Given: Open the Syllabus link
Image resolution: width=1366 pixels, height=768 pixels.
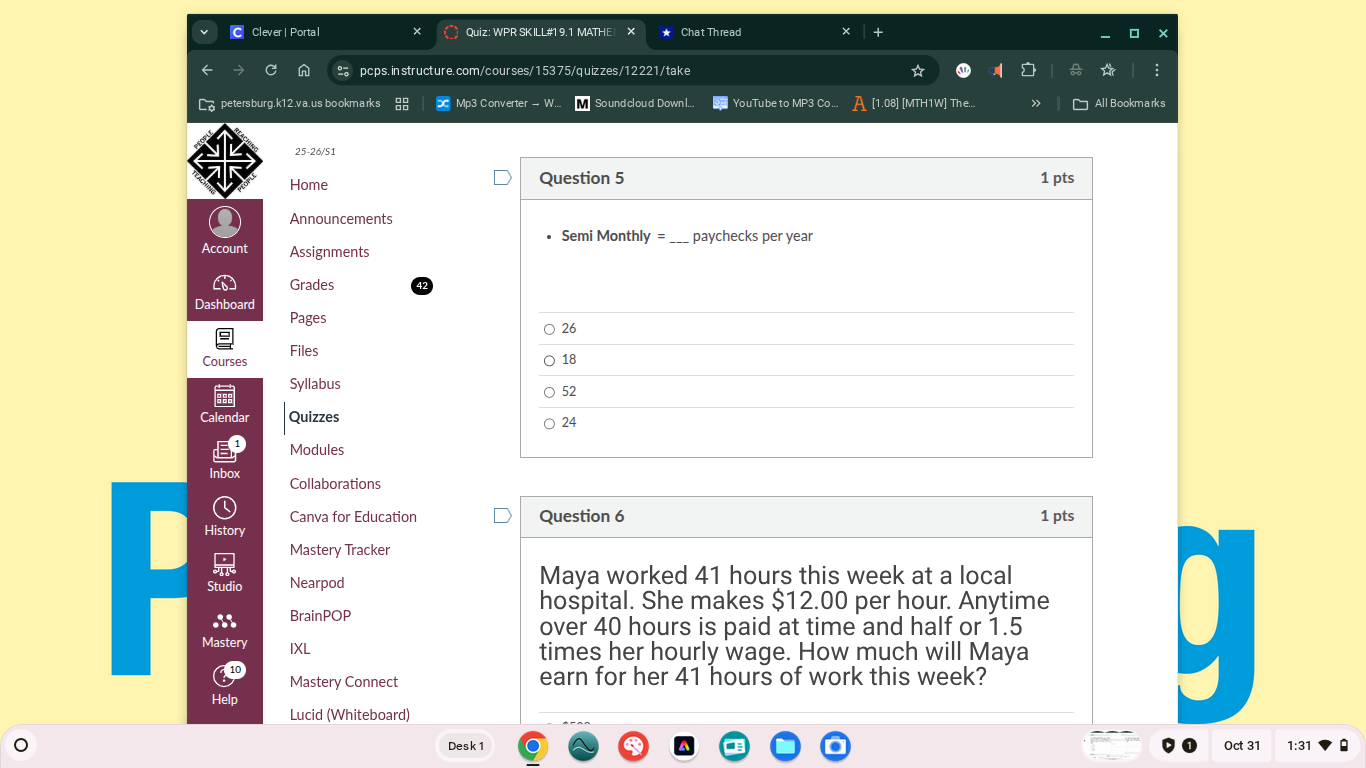Looking at the screenshot, I should pyautogui.click(x=315, y=384).
